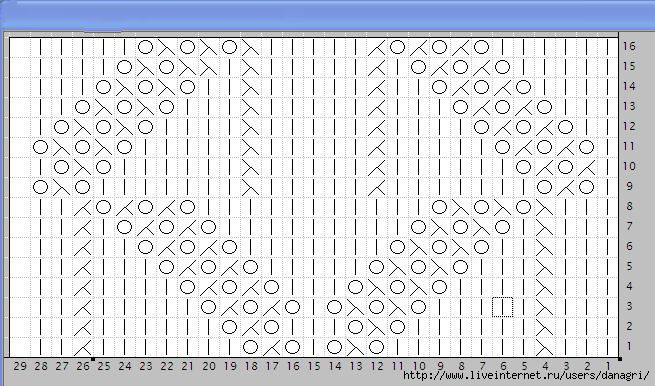The width and height of the screenshot is (655, 386).
Task: Click the decrease symbol at row 12, column 12
Action: tap(376, 127)
